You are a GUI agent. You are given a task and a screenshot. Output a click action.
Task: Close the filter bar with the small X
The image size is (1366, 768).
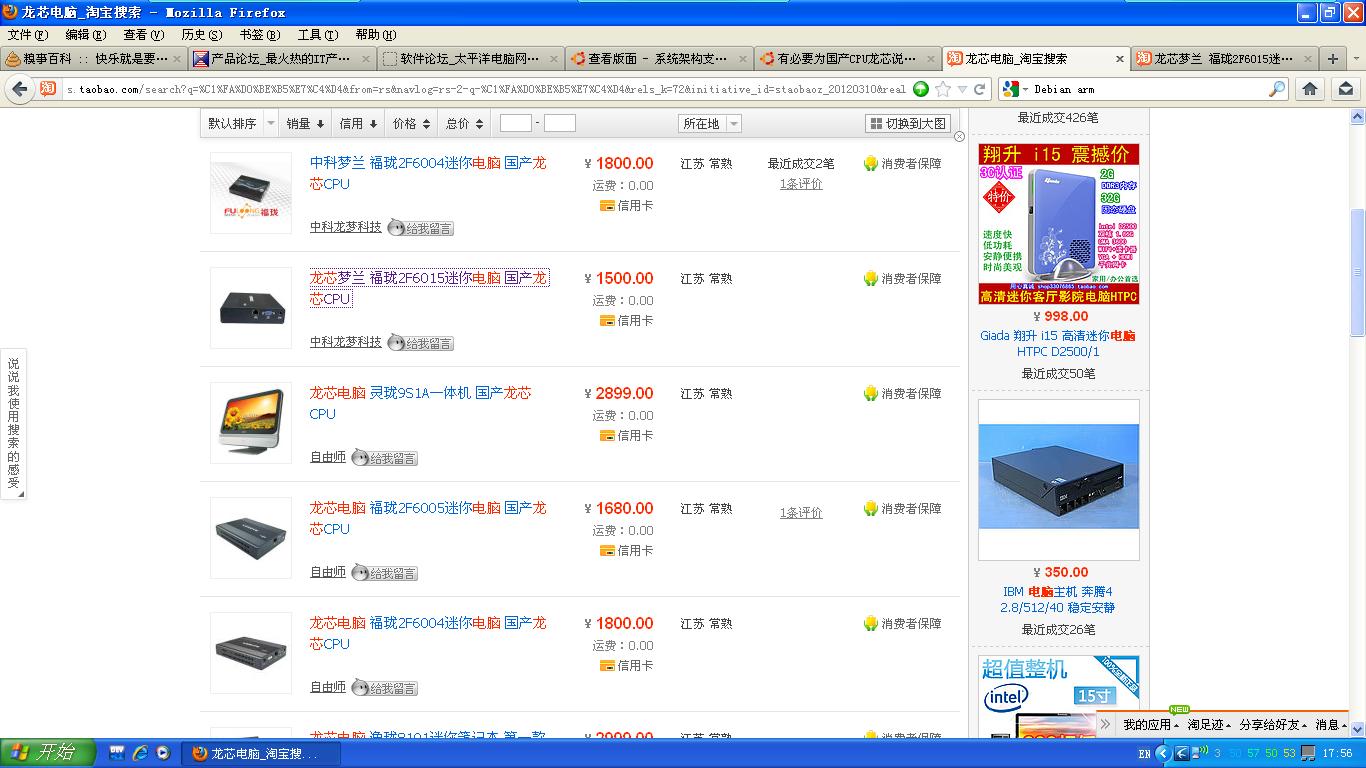(x=960, y=136)
